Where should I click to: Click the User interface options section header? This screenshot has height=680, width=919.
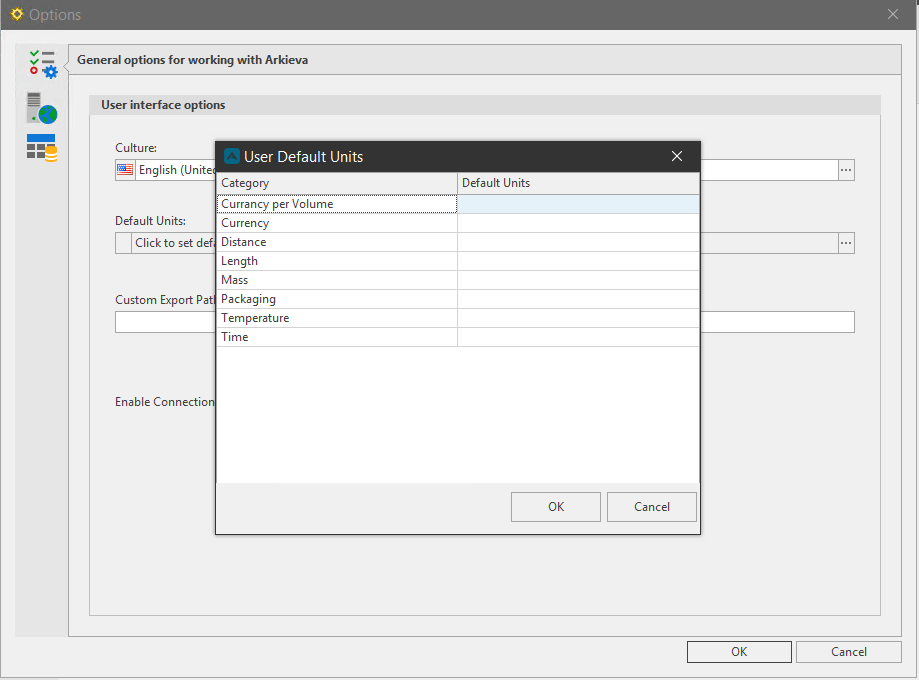point(485,105)
